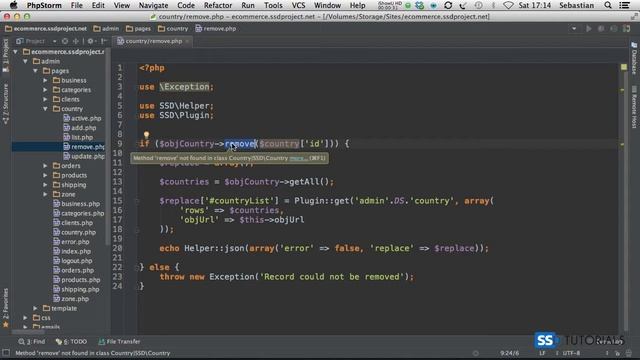Click the Run button in toolbar
Viewport: 640px width, 360px height.
pos(589,29)
